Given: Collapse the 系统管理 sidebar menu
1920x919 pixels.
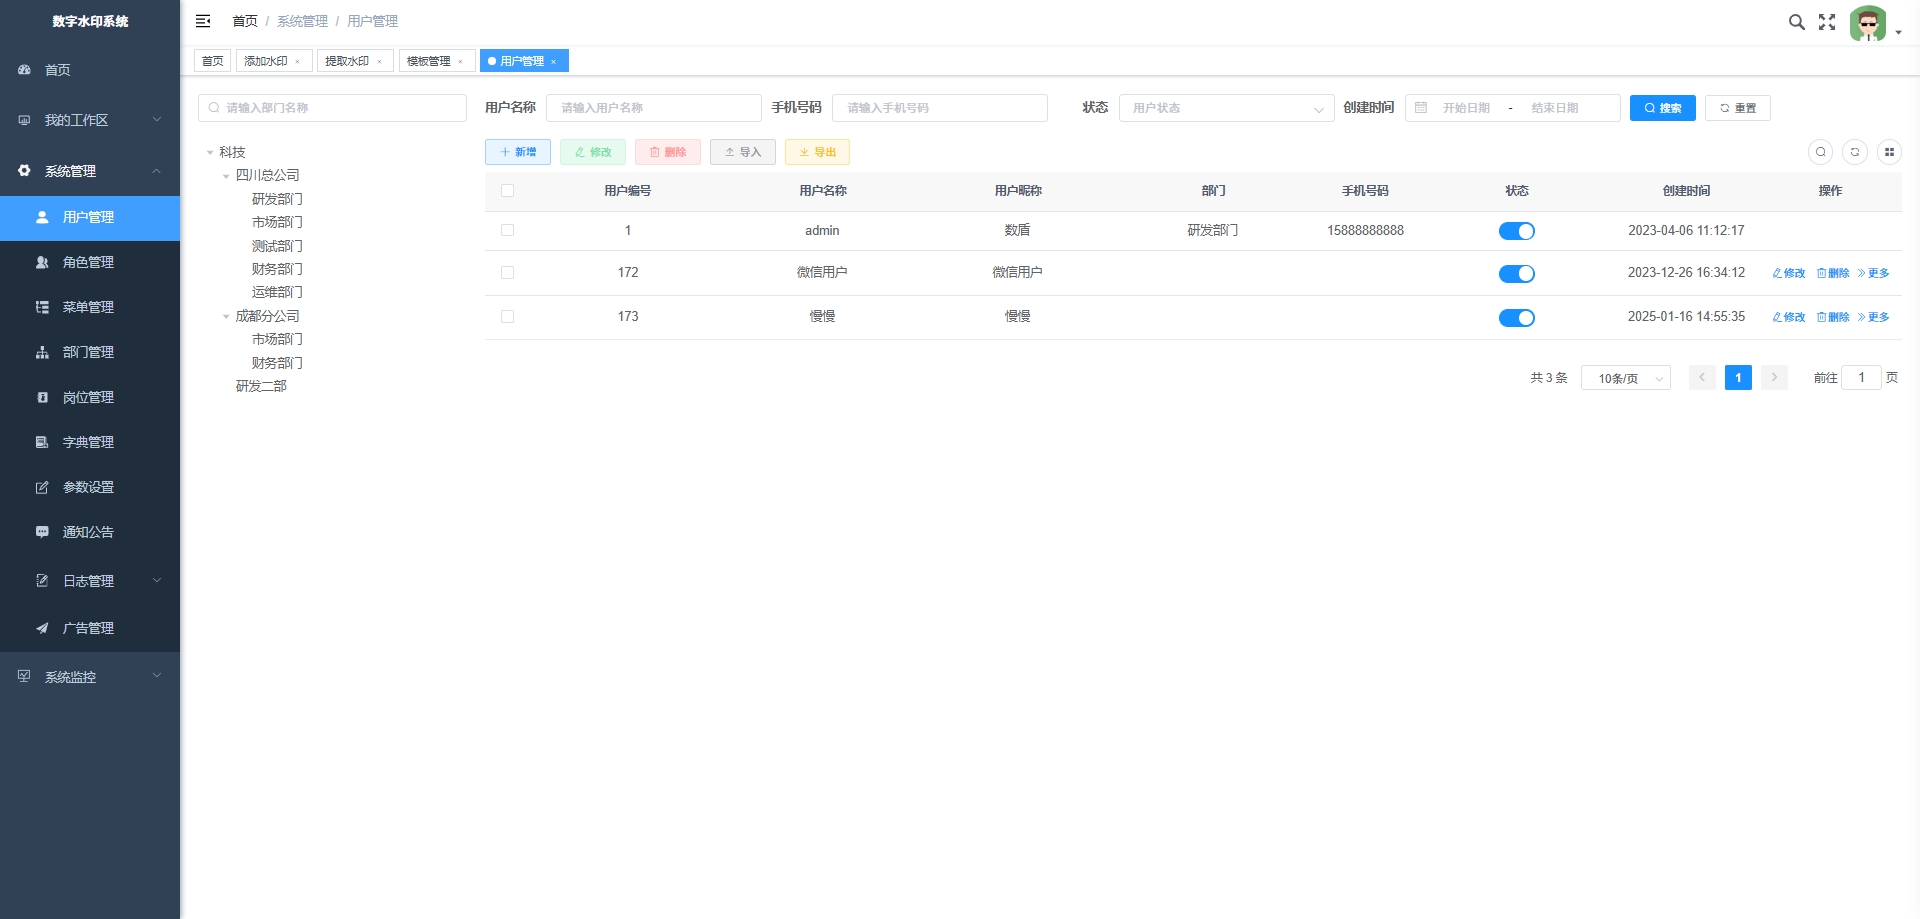Looking at the screenshot, I should tap(157, 171).
